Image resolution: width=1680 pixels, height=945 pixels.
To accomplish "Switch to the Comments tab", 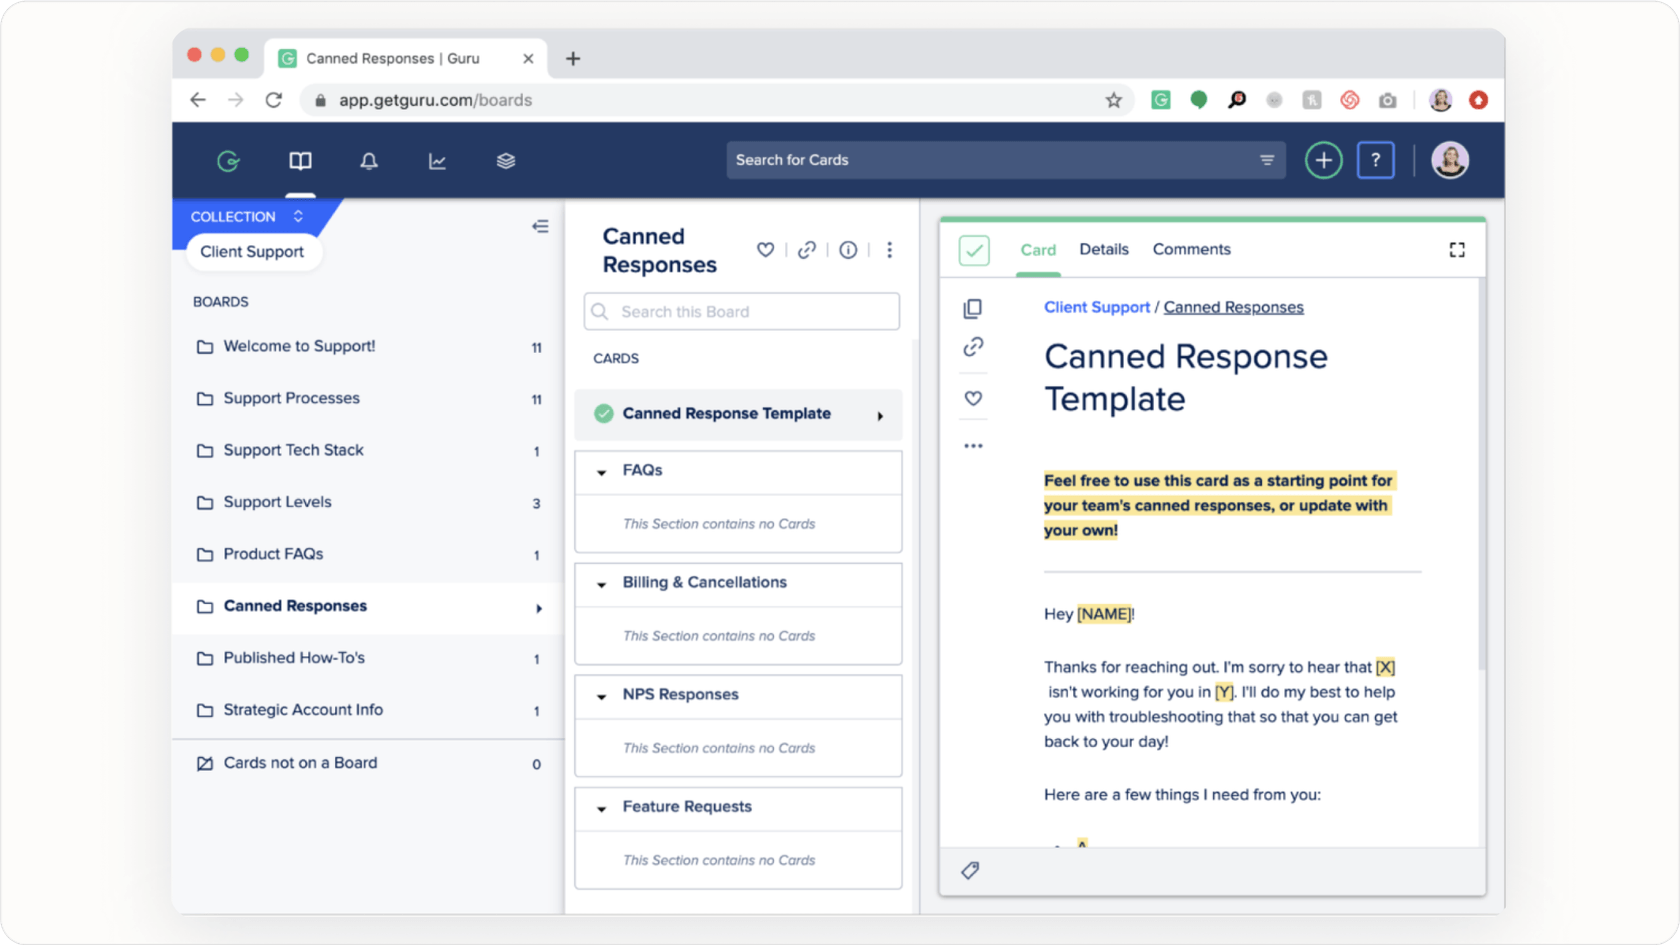I will coord(1191,249).
